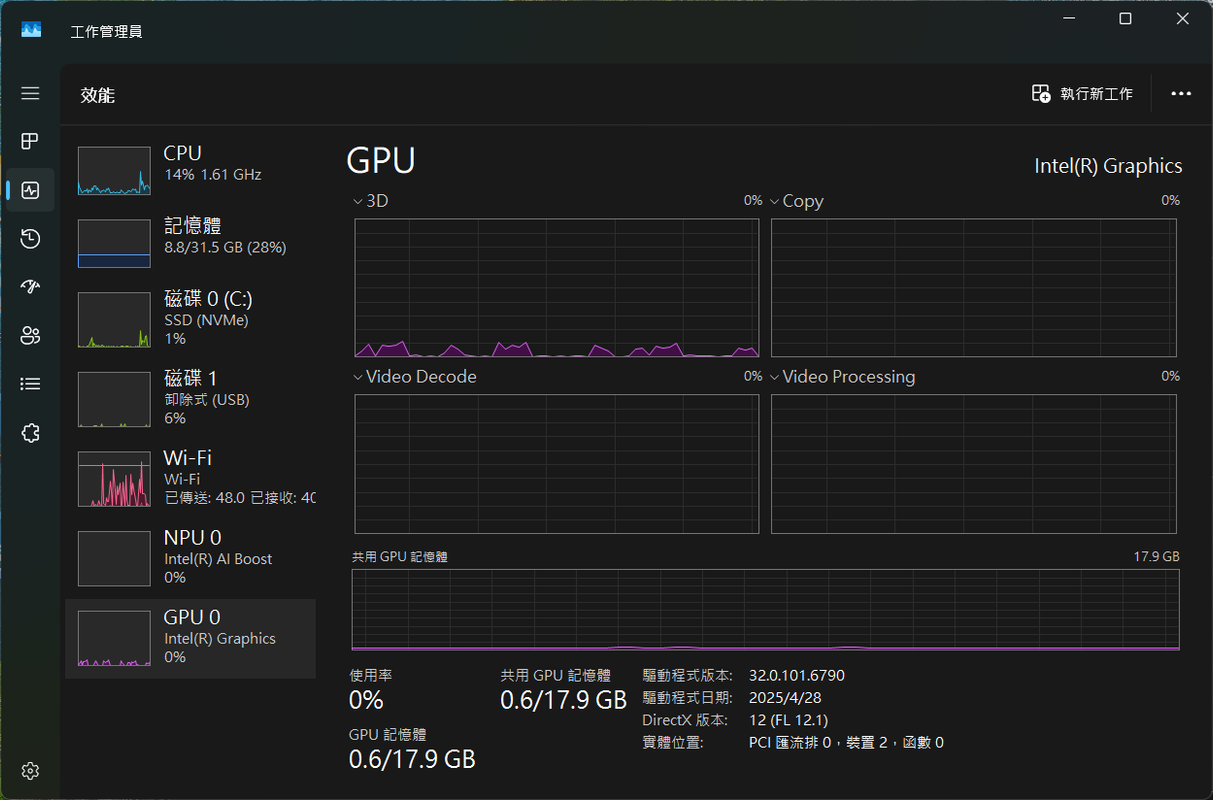Open the Video Processing graph dropdown
The image size is (1213, 800).
(x=774, y=377)
